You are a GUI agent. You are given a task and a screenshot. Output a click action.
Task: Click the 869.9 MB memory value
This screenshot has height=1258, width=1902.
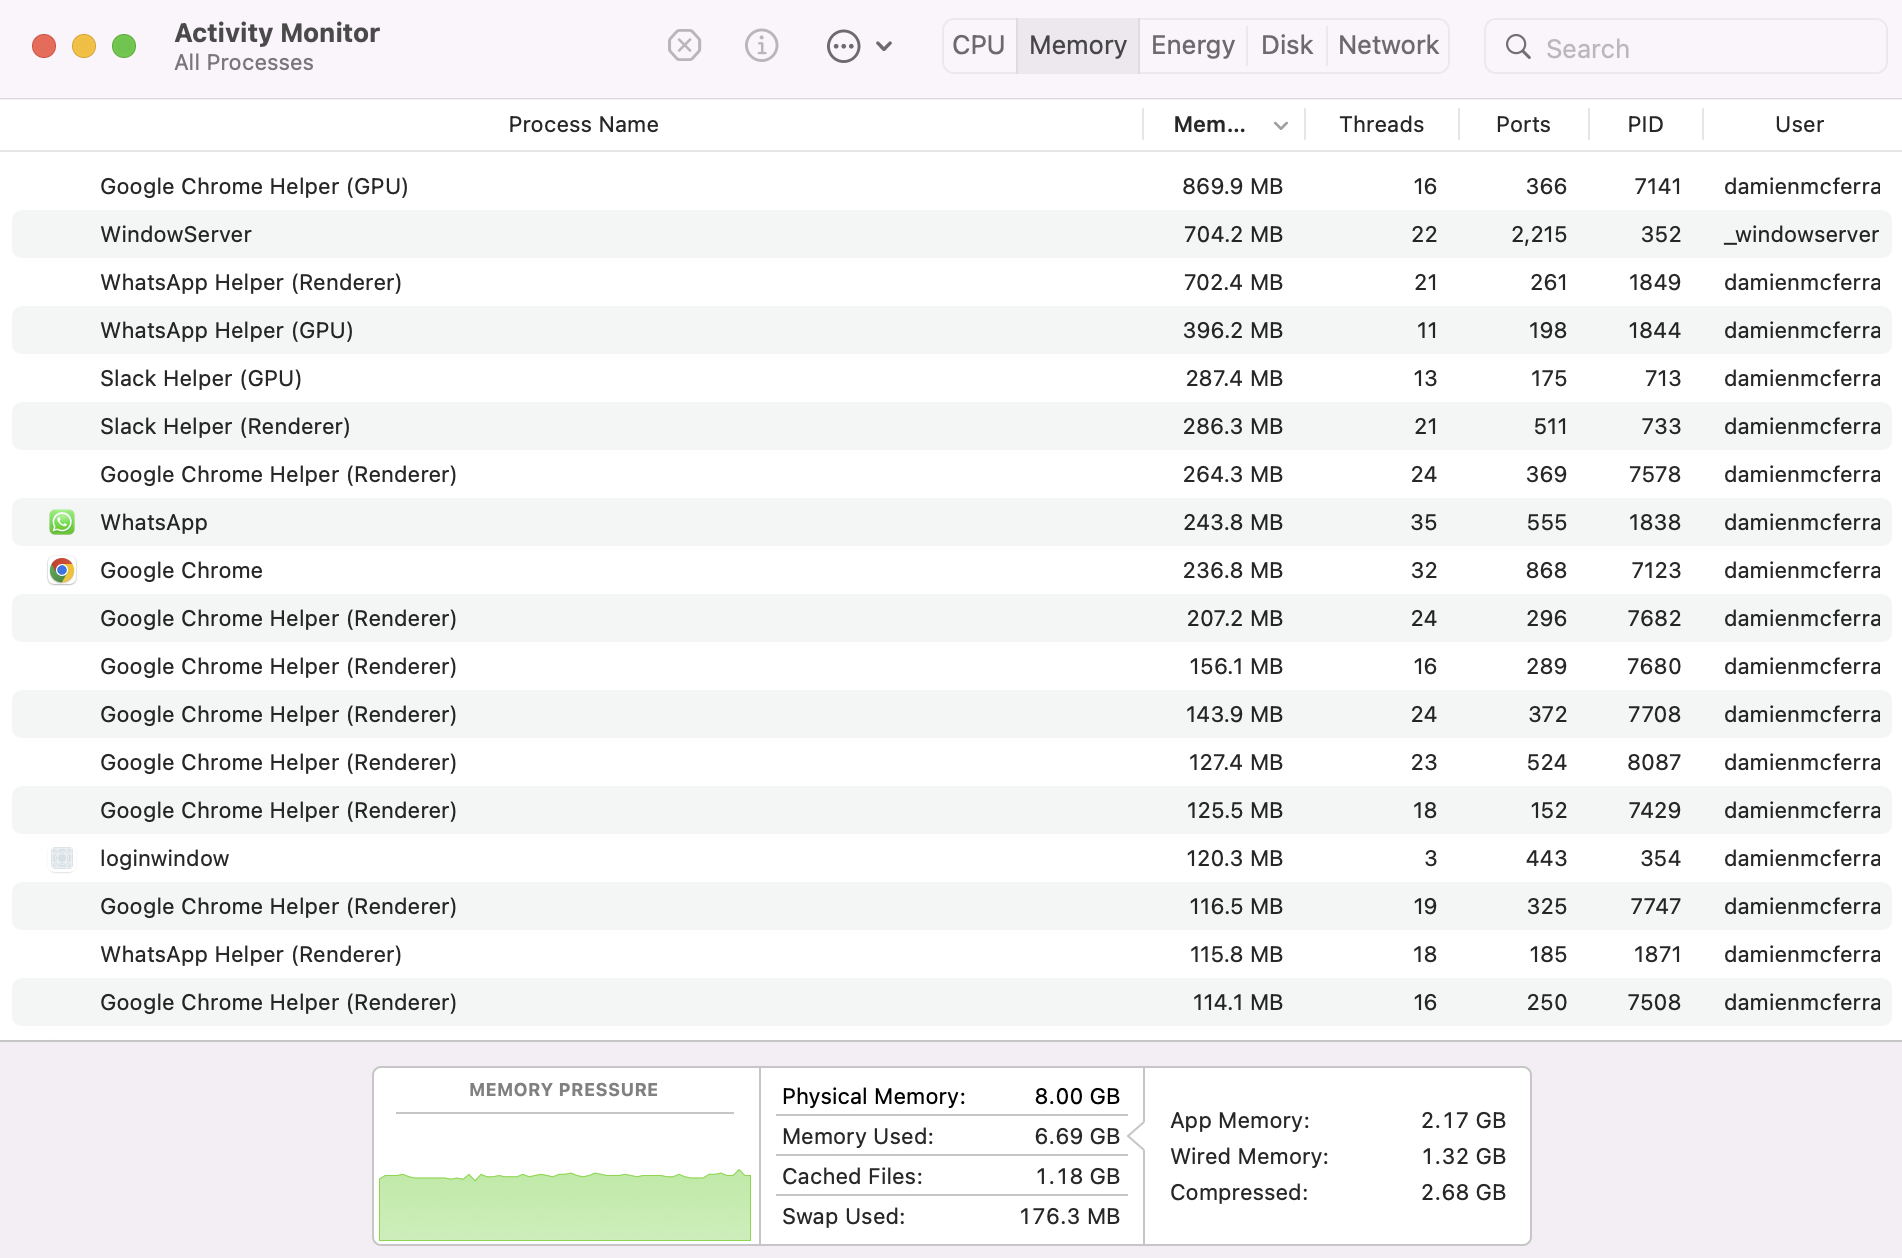click(1232, 186)
